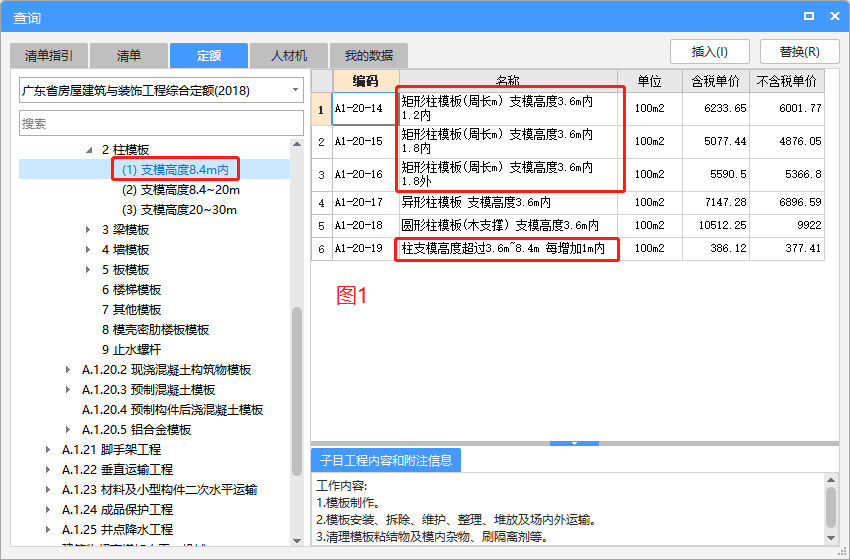Viewport: 850px width, 560px height.
Task: Click the 替换(R) button
Action: (800, 52)
